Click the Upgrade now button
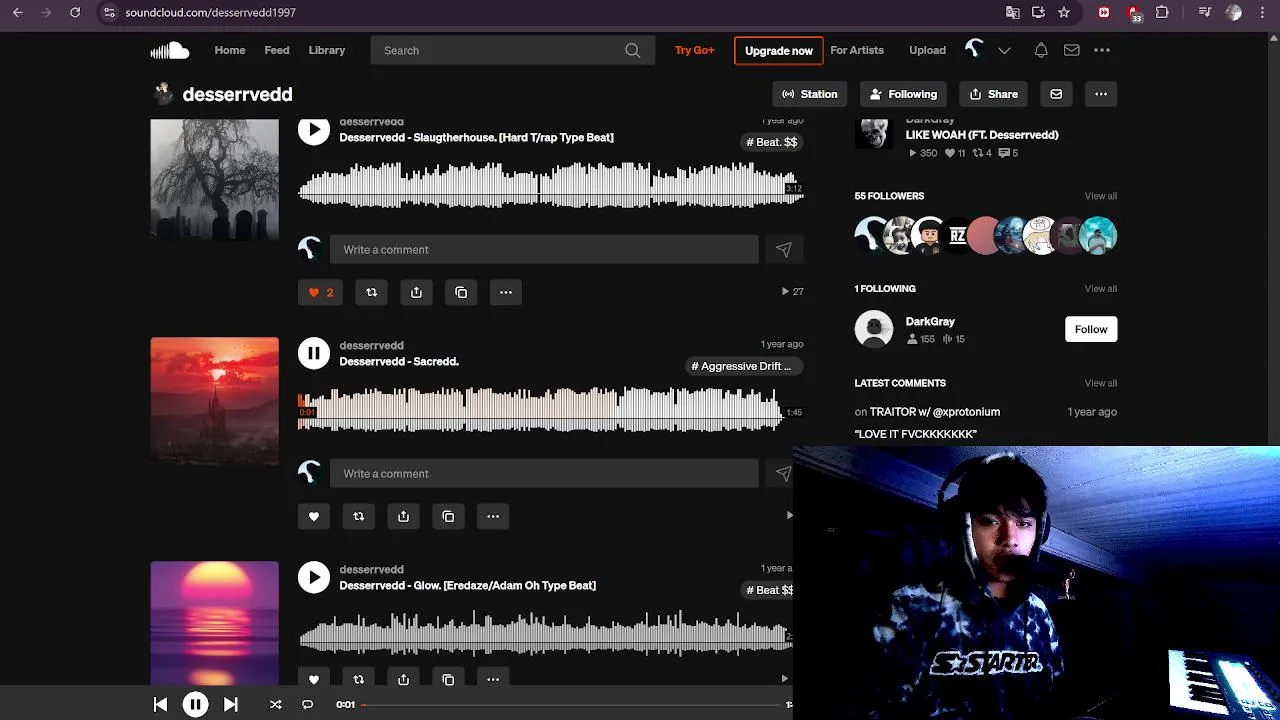This screenshot has height=720, width=1280. pyautogui.click(x=778, y=50)
